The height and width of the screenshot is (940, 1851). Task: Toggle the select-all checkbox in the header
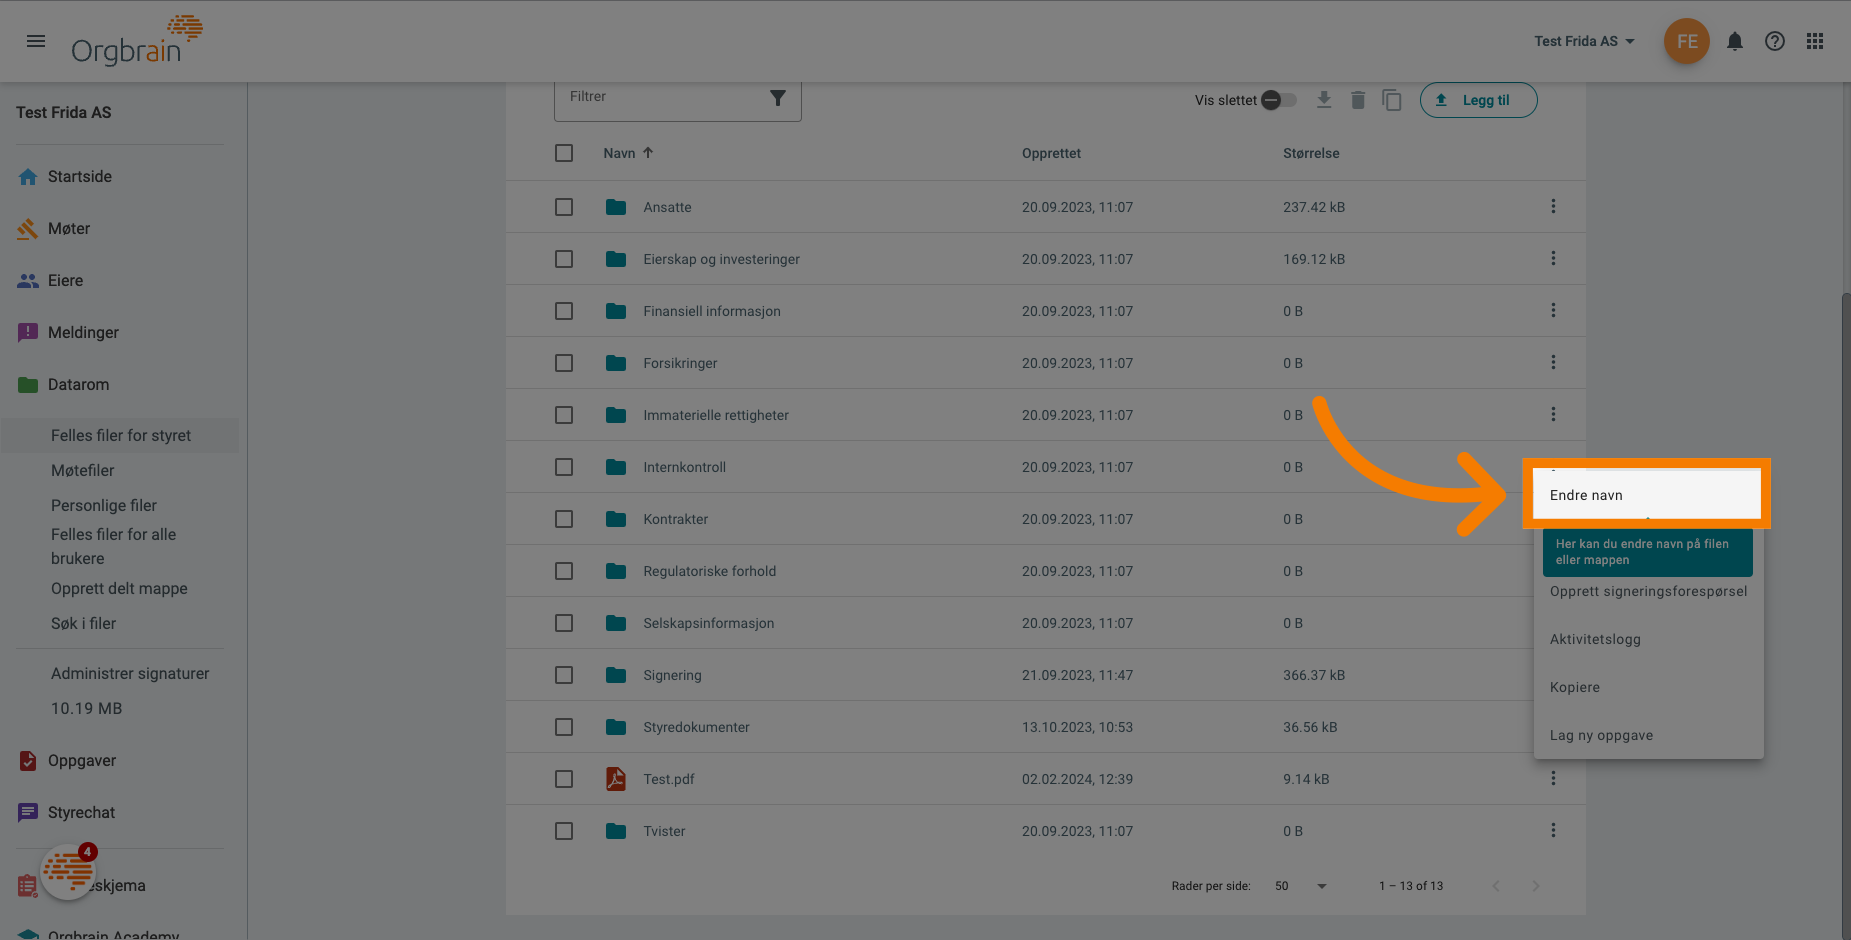point(564,153)
